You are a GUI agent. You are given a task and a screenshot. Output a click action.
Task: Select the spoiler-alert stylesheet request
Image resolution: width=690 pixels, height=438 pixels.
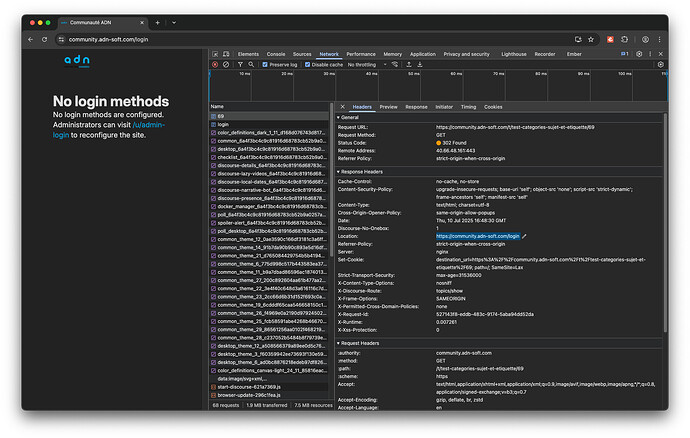pyautogui.click(x=269, y=223)
